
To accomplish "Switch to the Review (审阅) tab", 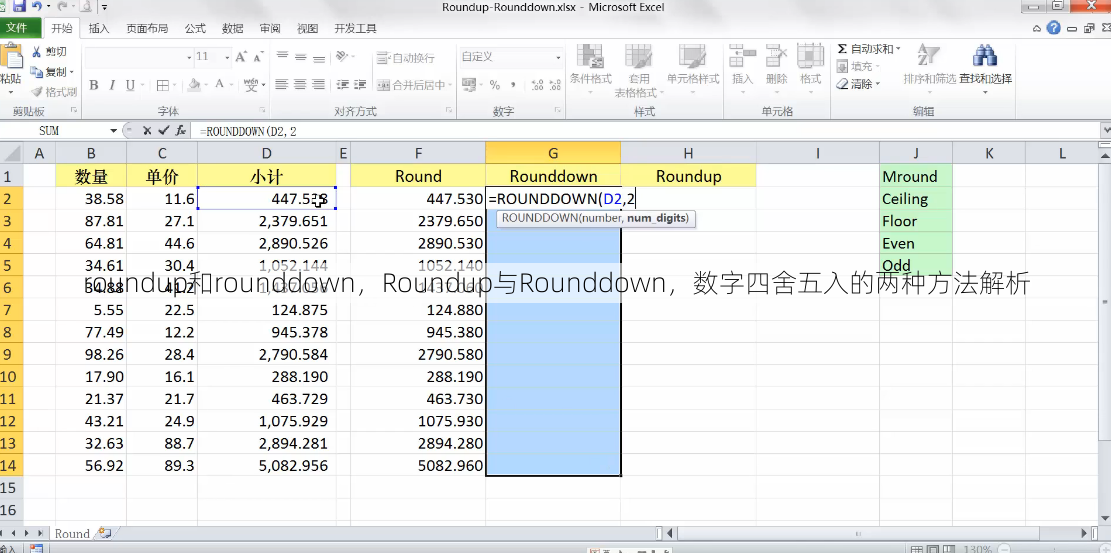I will [x=270, y=29].
